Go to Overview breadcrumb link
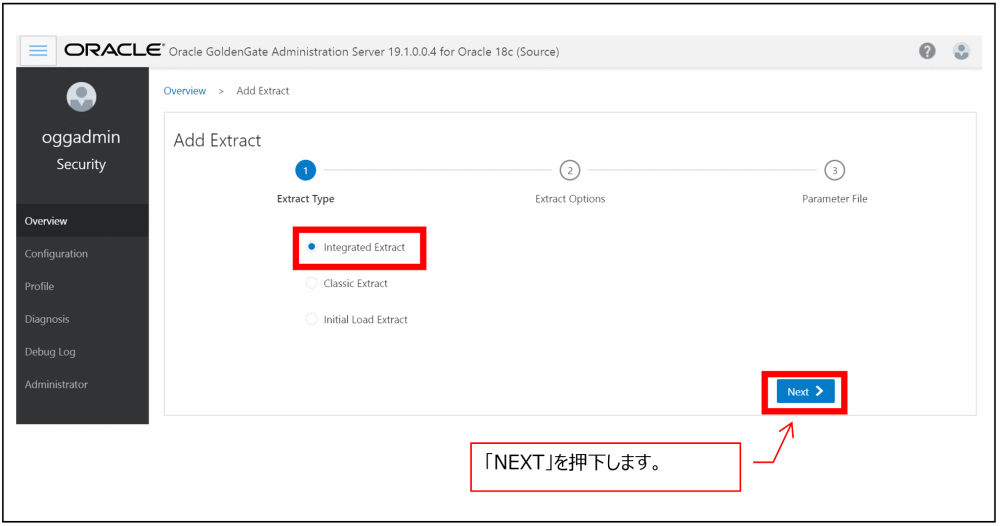This screenshot has width=1000, height=526. tap(184, 91)
